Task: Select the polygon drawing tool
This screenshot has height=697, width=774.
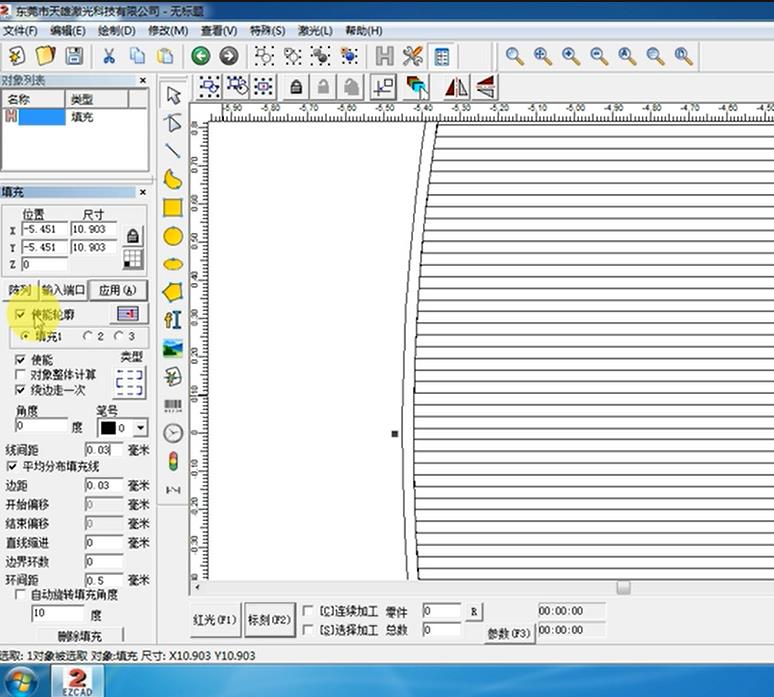Action: [173, 292]
